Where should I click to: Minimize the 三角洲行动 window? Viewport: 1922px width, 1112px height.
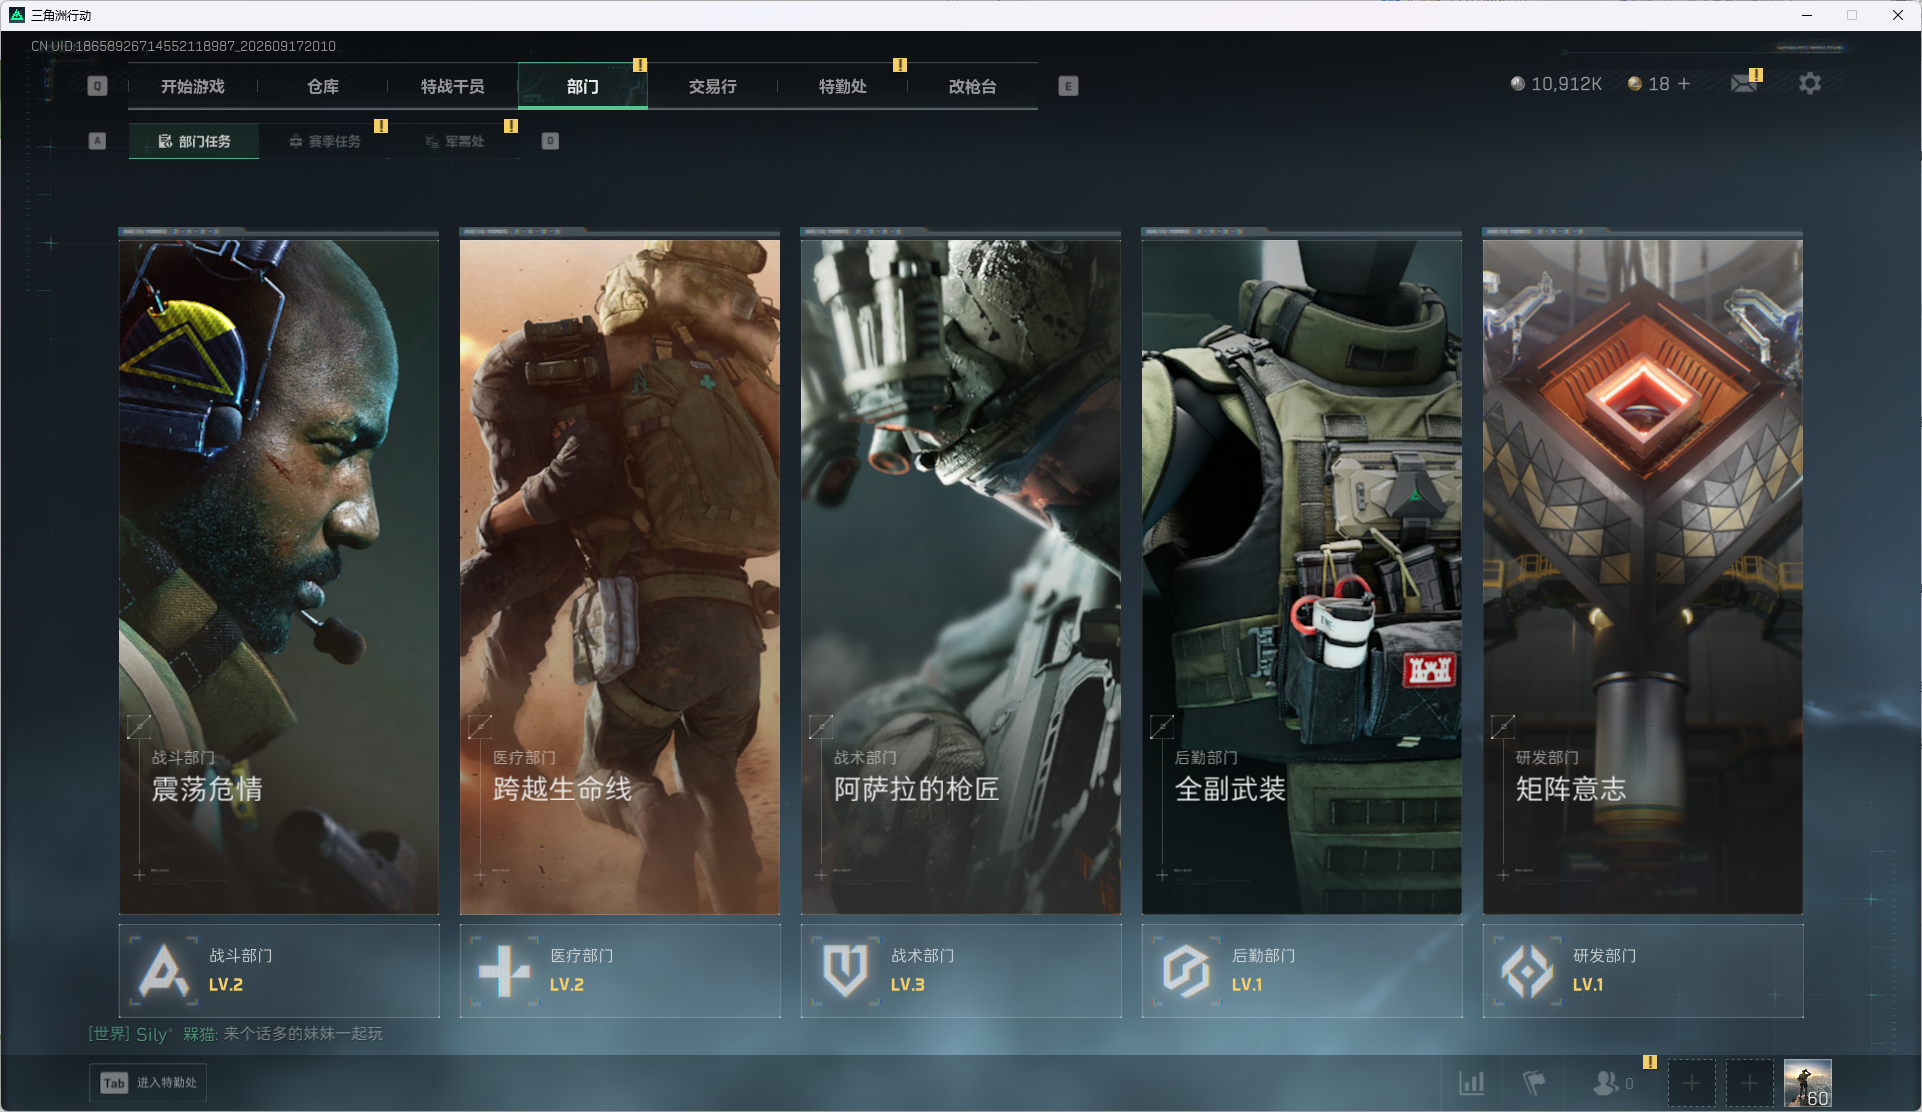[x=1807, y=15]
